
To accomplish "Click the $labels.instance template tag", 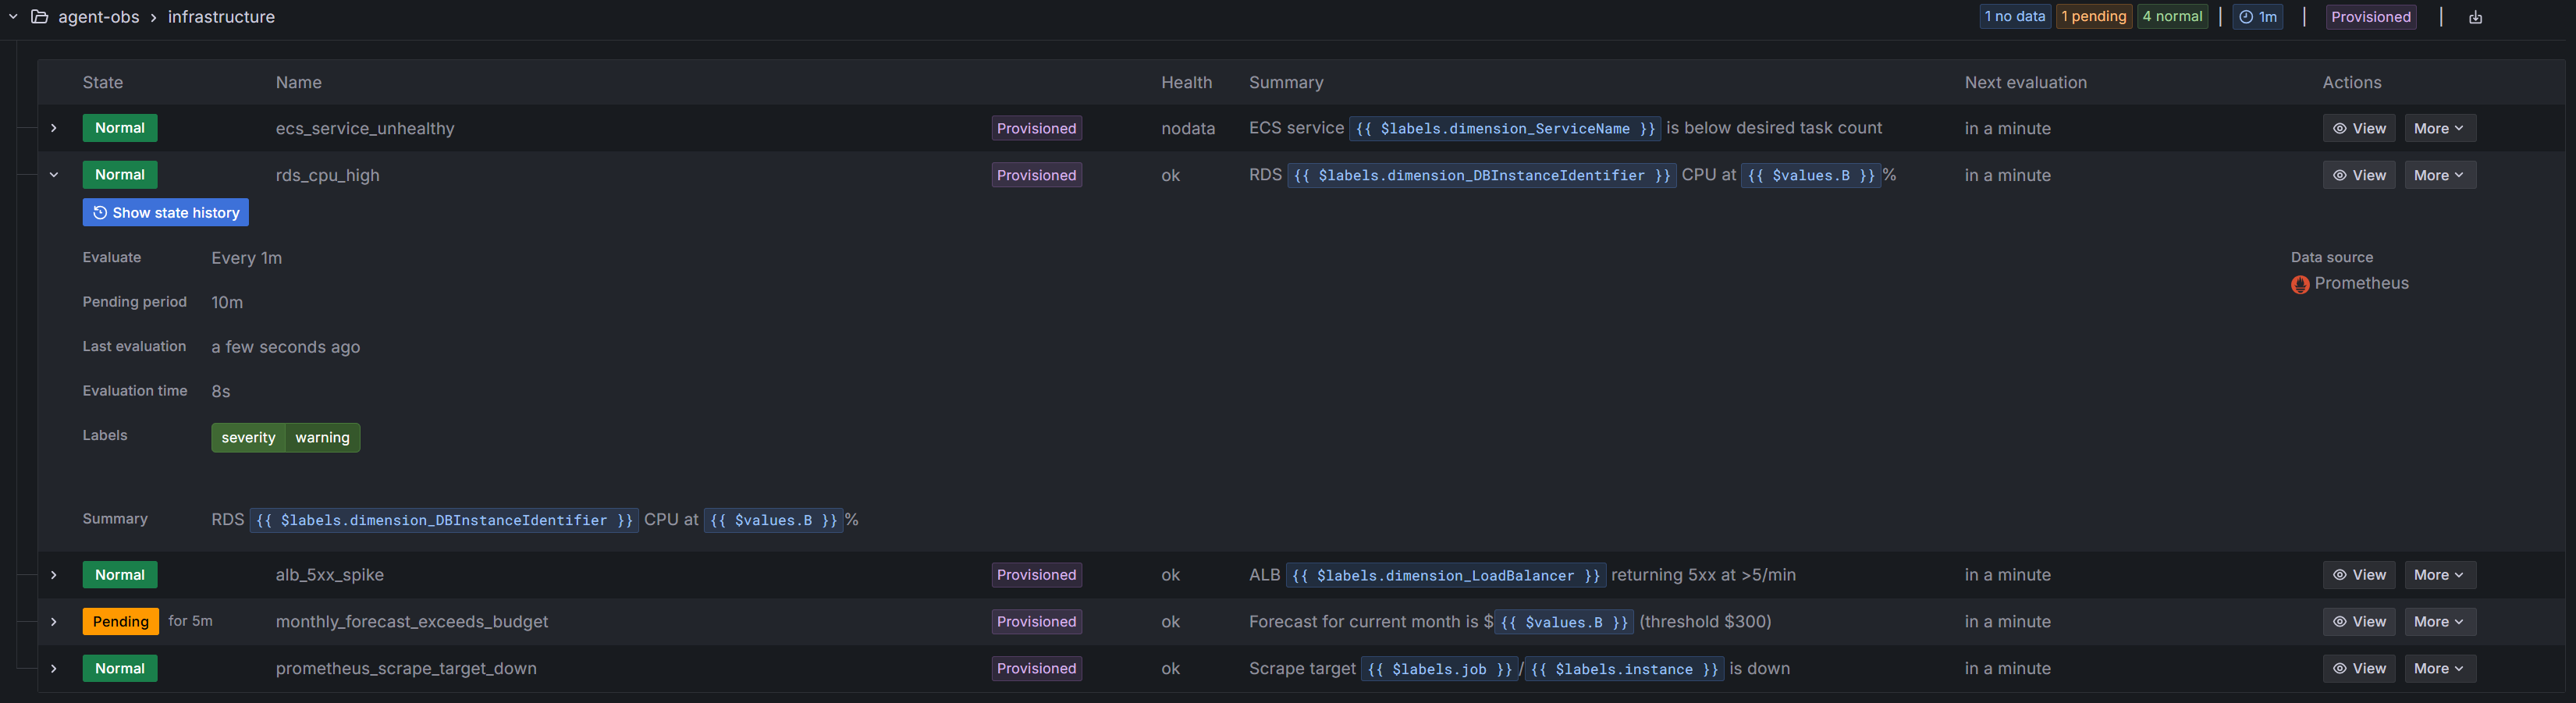I will (x=1624, y=669).
